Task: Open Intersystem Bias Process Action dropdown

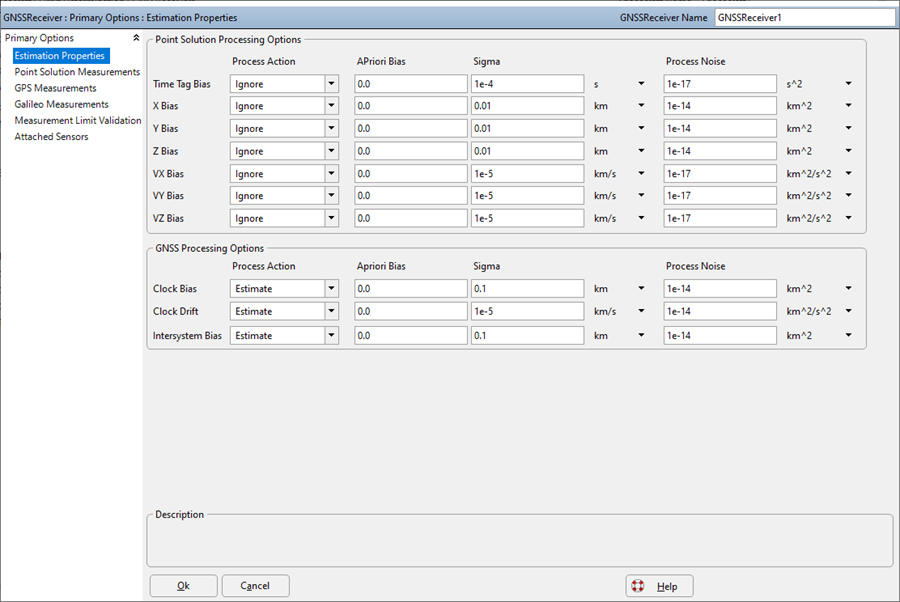Action: point(331,335)
